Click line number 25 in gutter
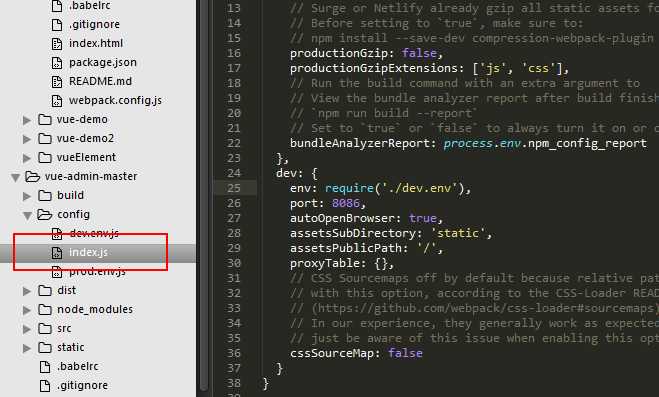 pyautogui.click(x=234, y=188)
